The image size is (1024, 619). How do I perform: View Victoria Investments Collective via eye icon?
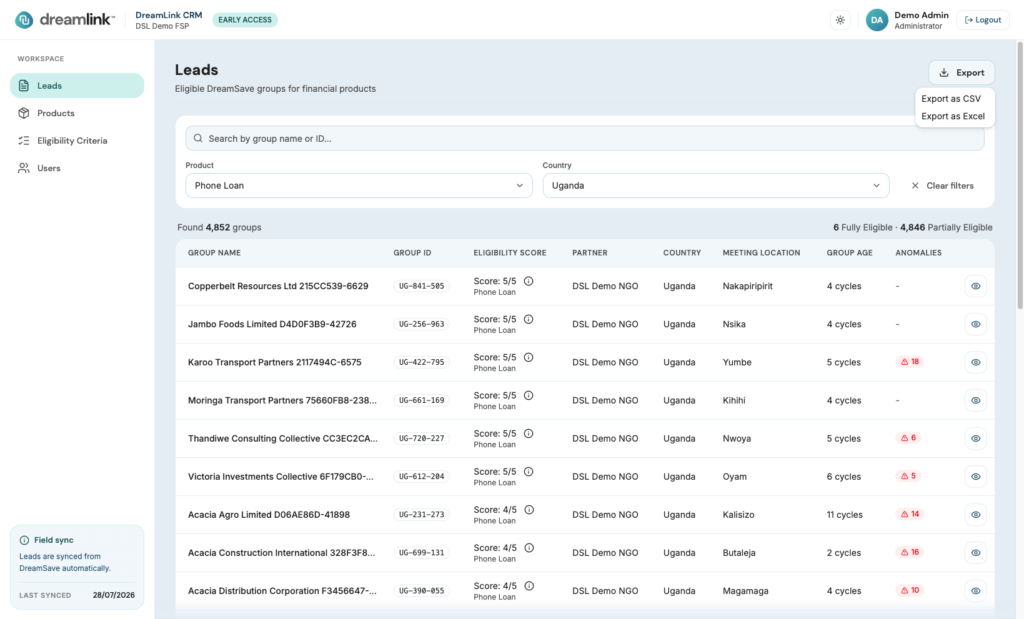pos(976,477)
